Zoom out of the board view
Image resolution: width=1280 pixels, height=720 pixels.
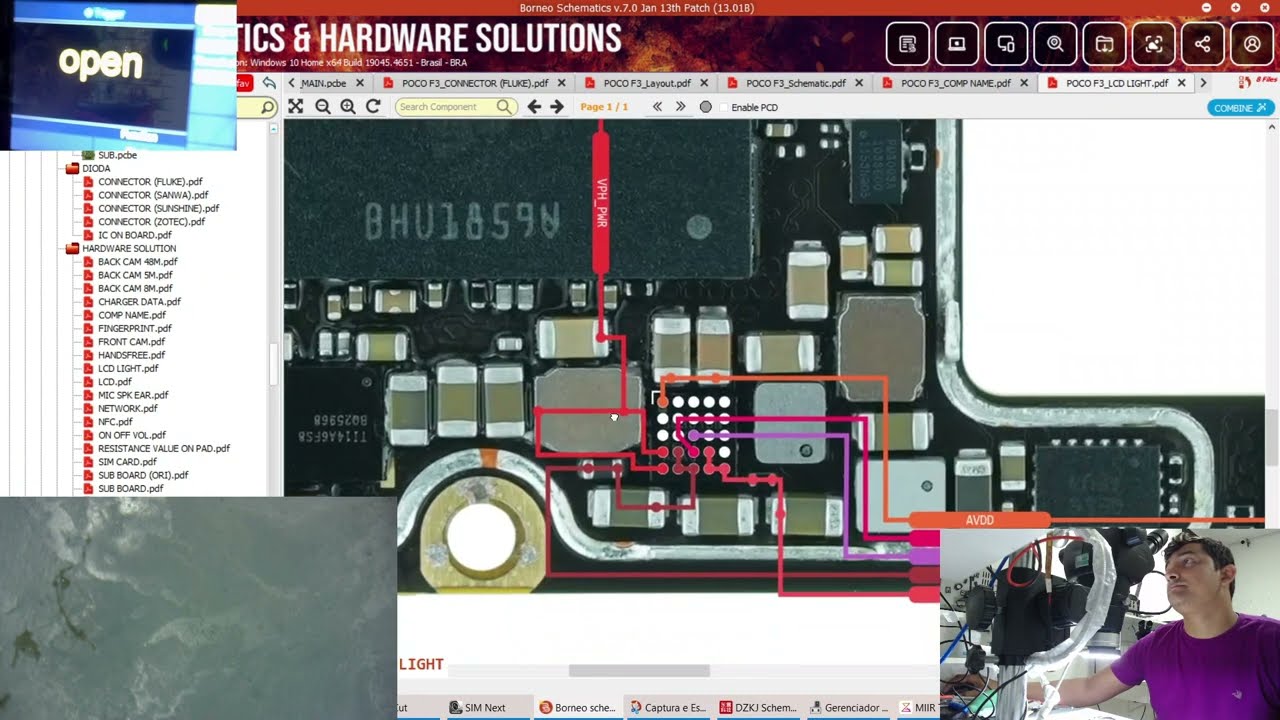[x=322, y=106]
